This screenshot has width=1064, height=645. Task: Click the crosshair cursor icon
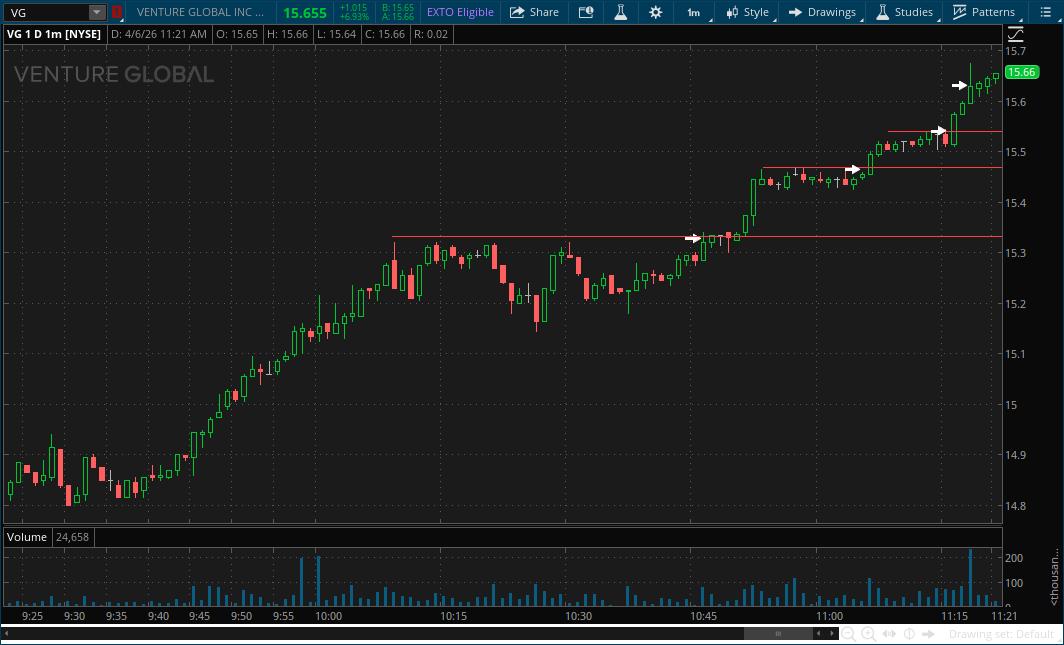point(909,634)
